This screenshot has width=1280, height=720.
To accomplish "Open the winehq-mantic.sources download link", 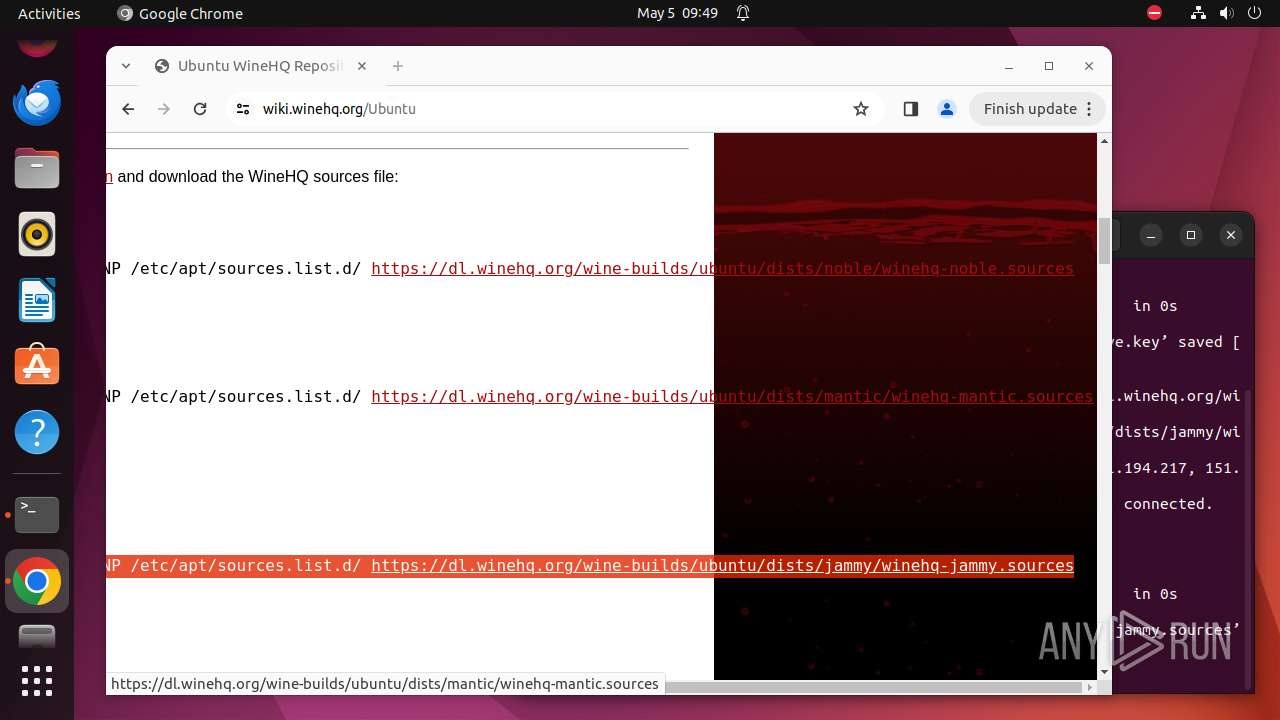I will [732, 396].
